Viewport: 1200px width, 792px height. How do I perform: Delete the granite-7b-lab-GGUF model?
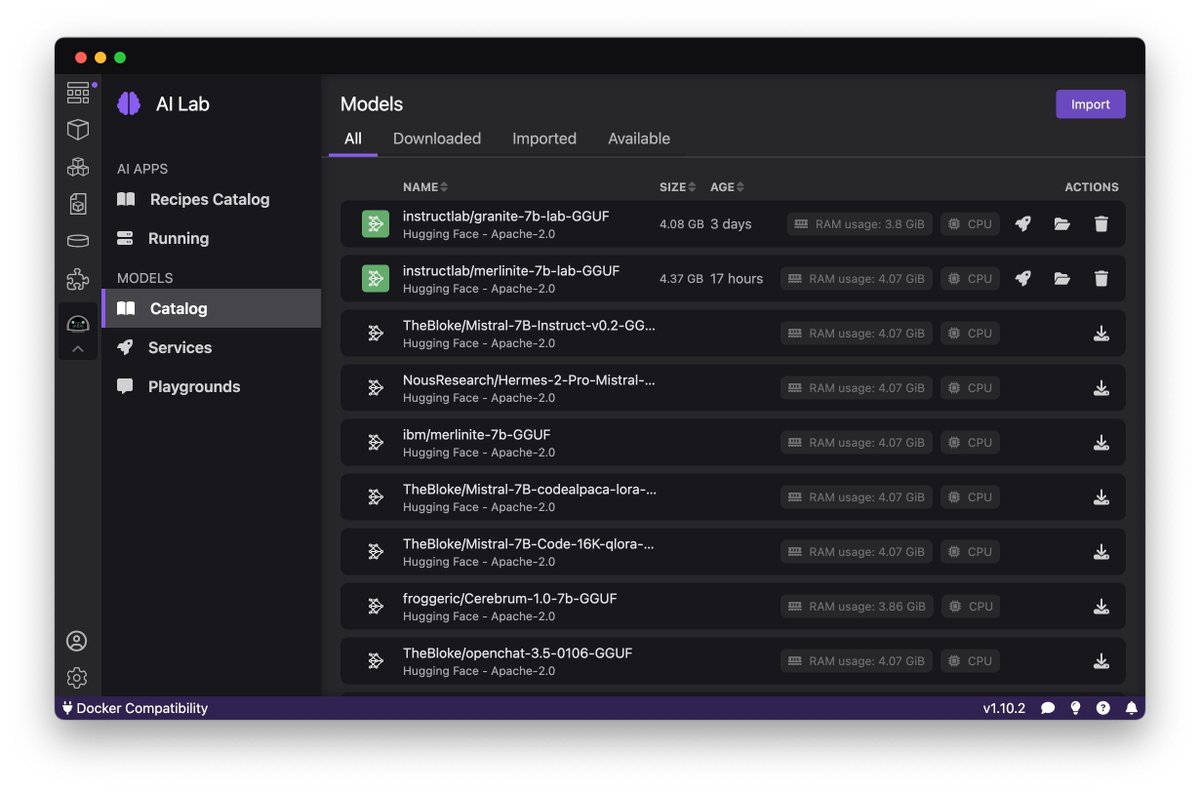tap(1101, 224)
